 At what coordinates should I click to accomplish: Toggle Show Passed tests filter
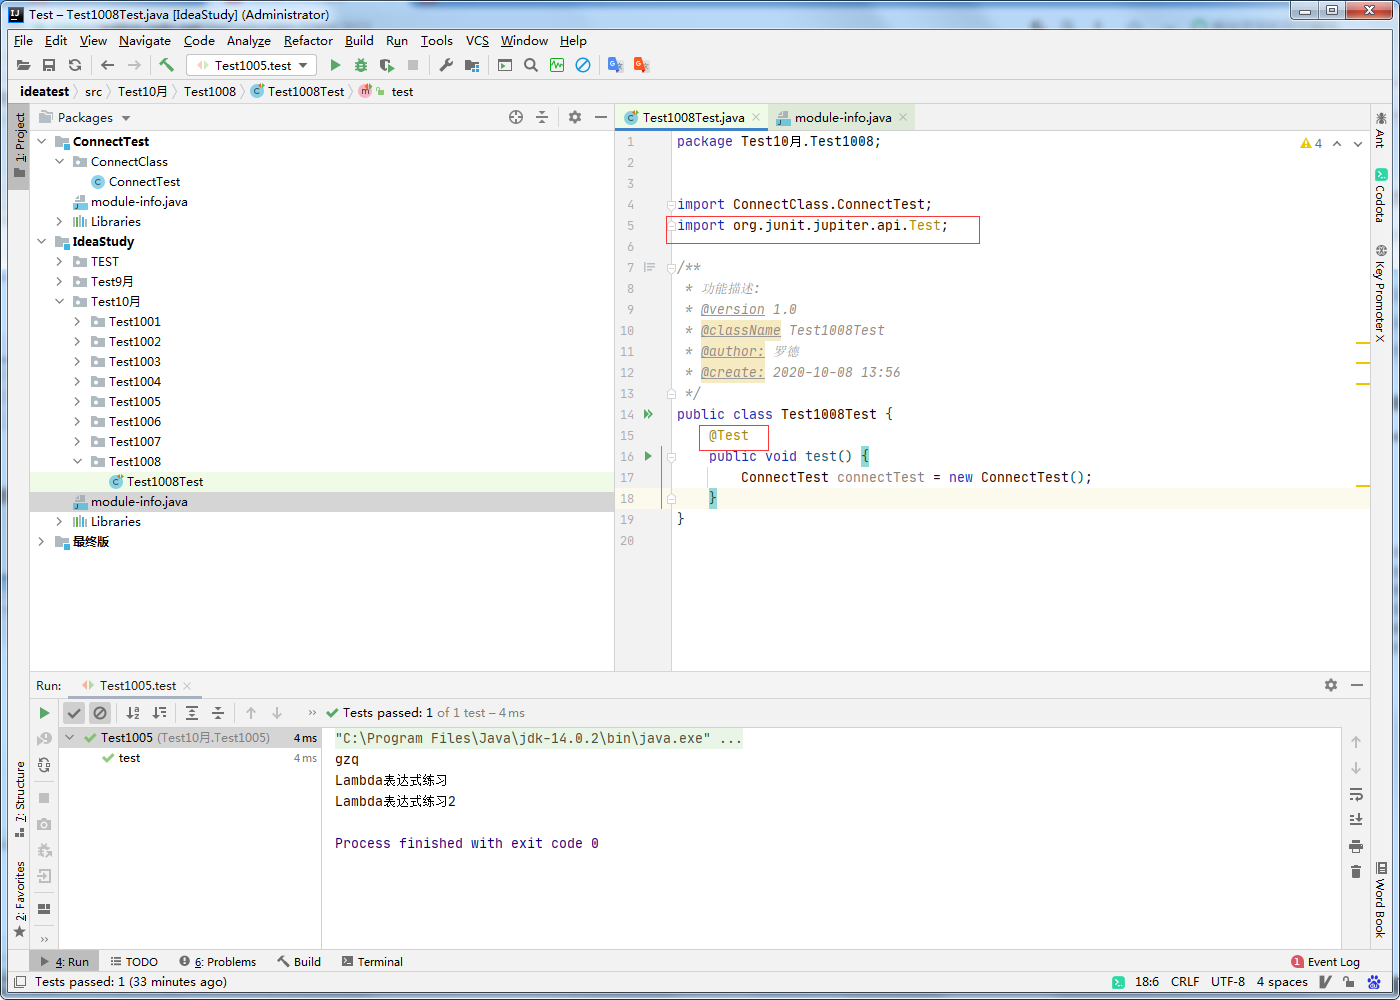74,712
